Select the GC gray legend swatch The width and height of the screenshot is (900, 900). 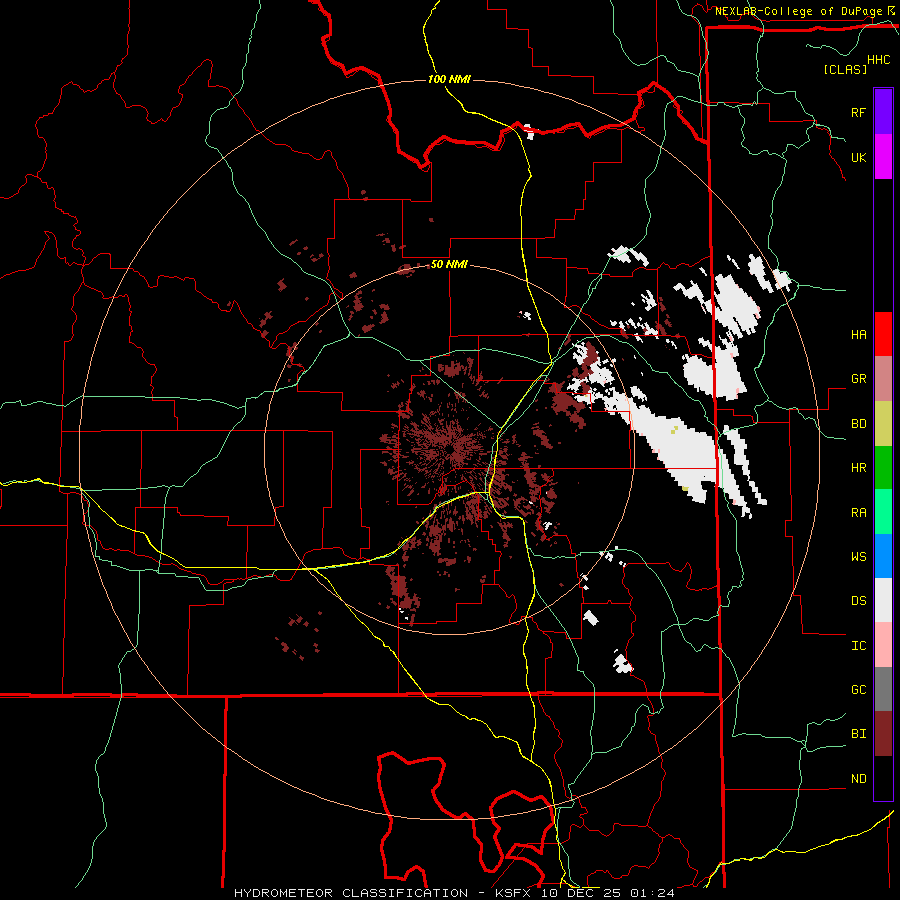[x=883, y=689]
